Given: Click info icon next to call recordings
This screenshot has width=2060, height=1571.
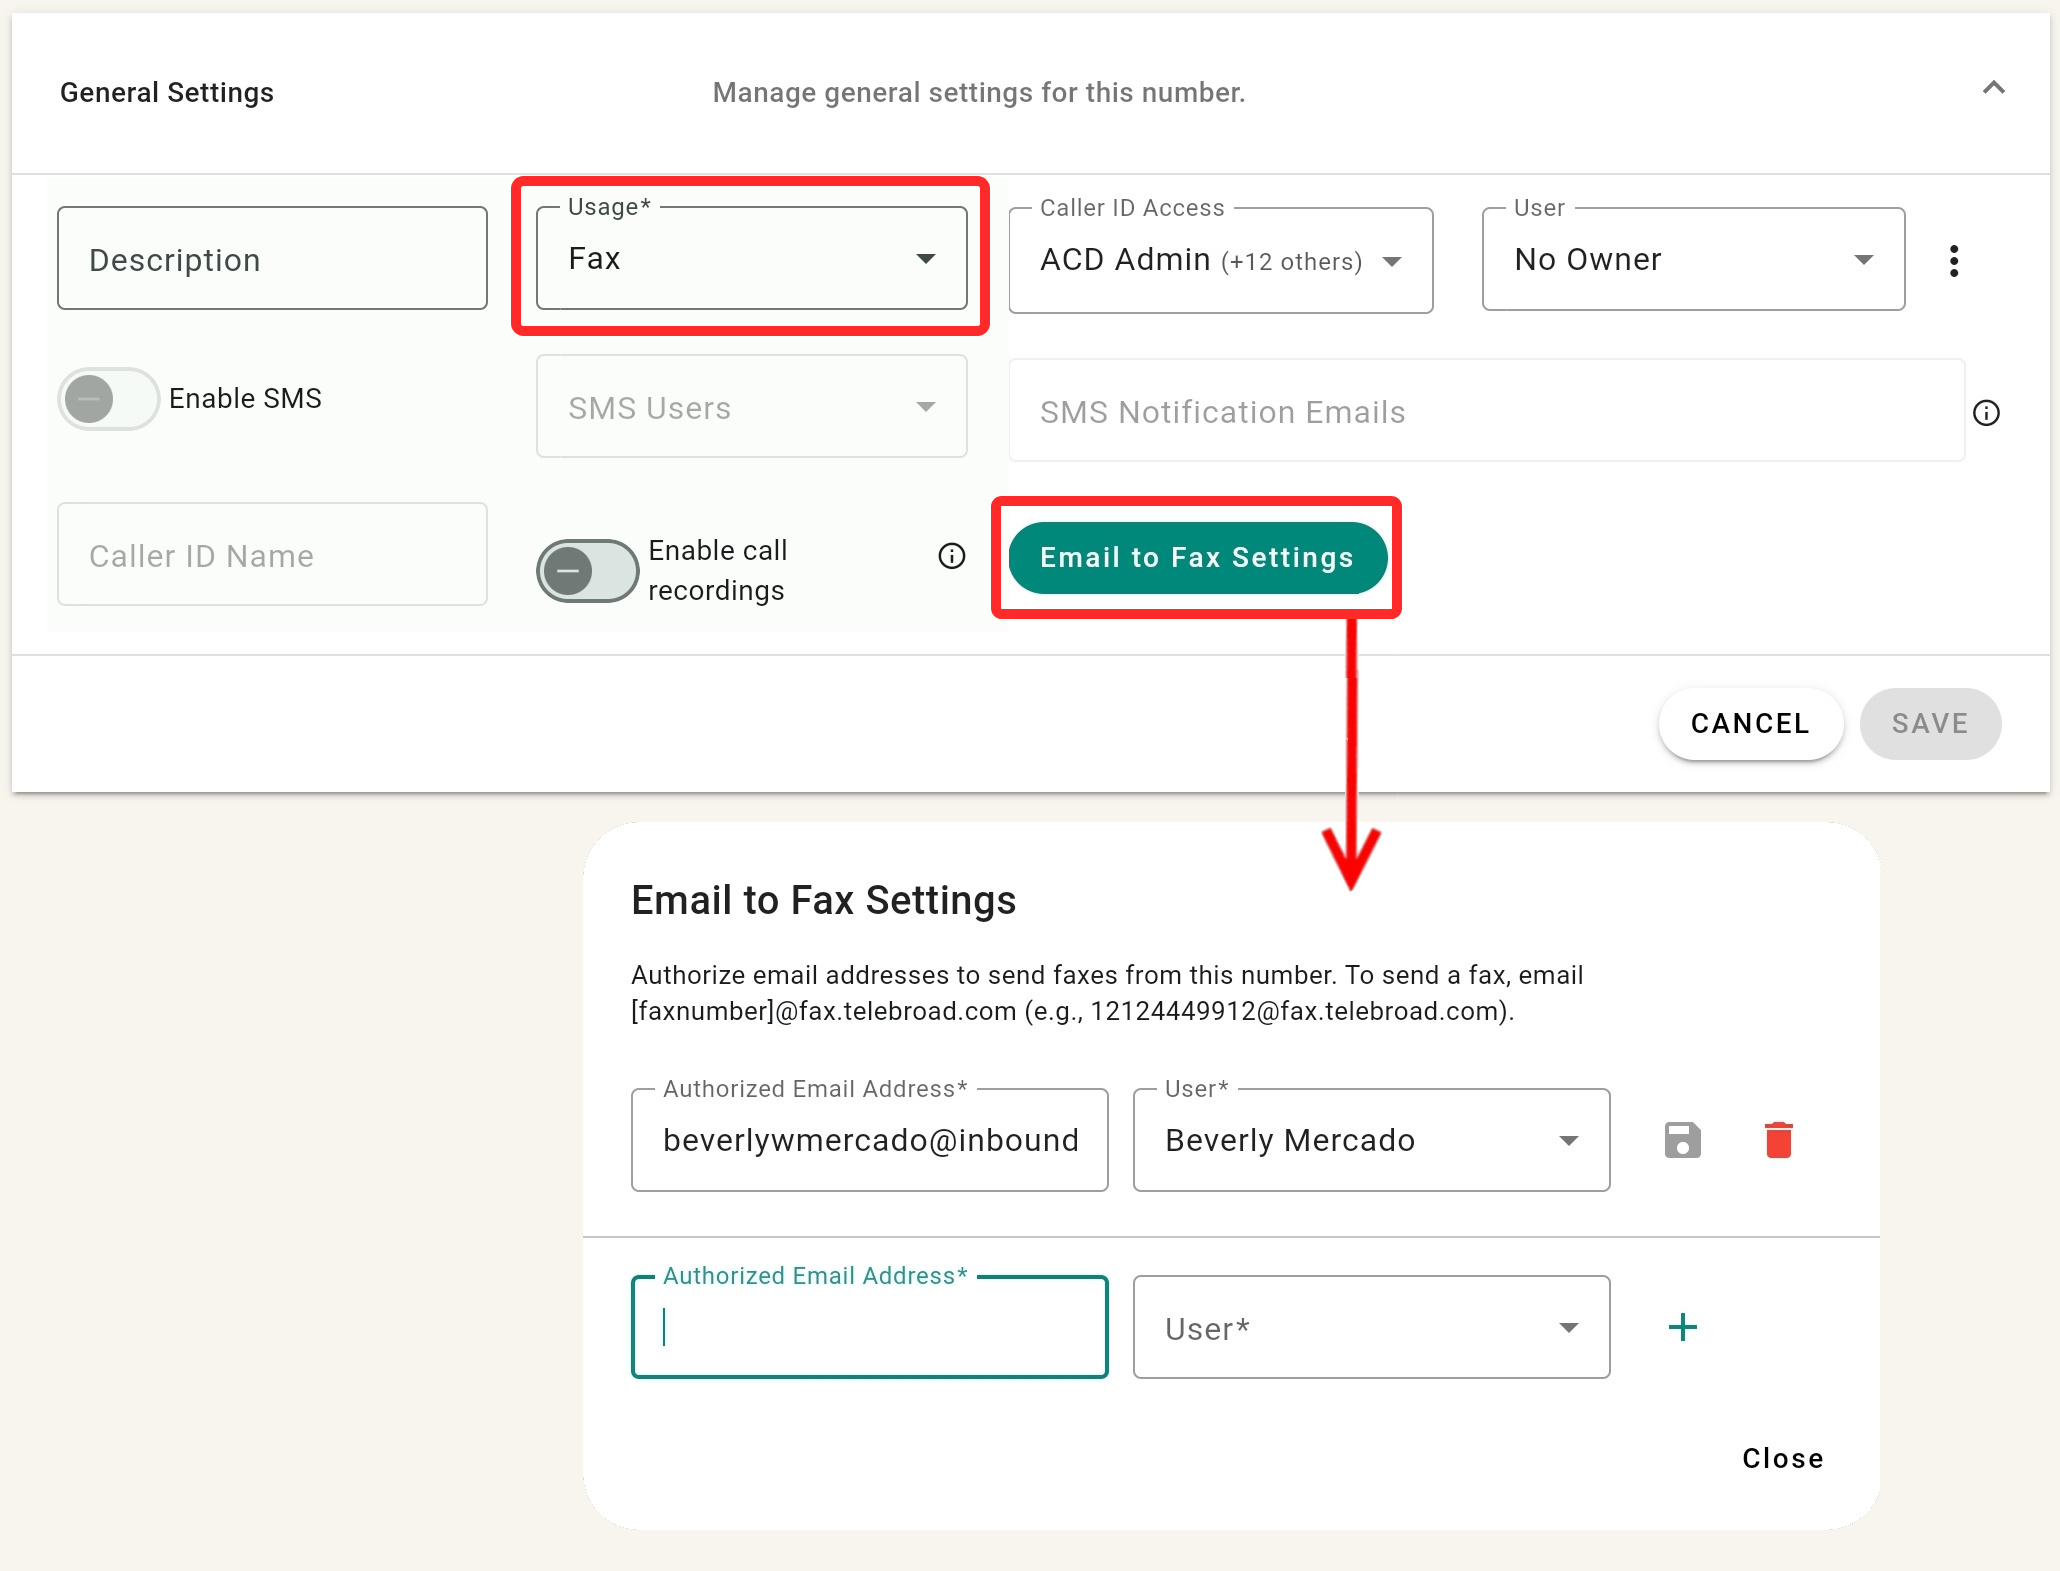Looking at the screenshot, I should click(951, 556).
